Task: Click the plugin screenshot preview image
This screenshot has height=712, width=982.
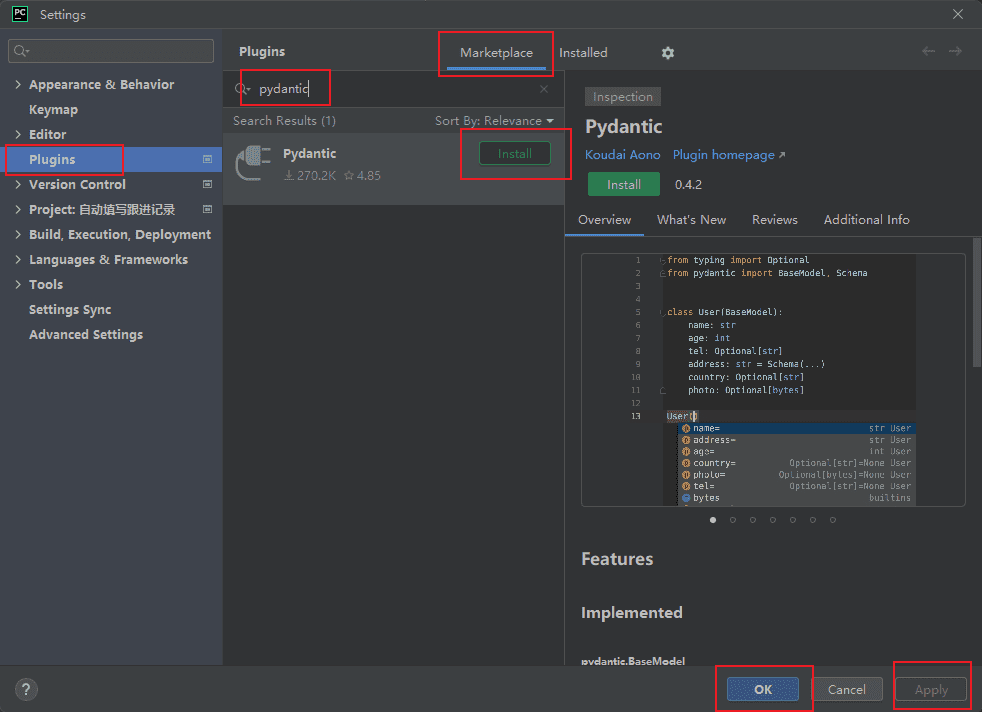Action: [x=773, y=379]
